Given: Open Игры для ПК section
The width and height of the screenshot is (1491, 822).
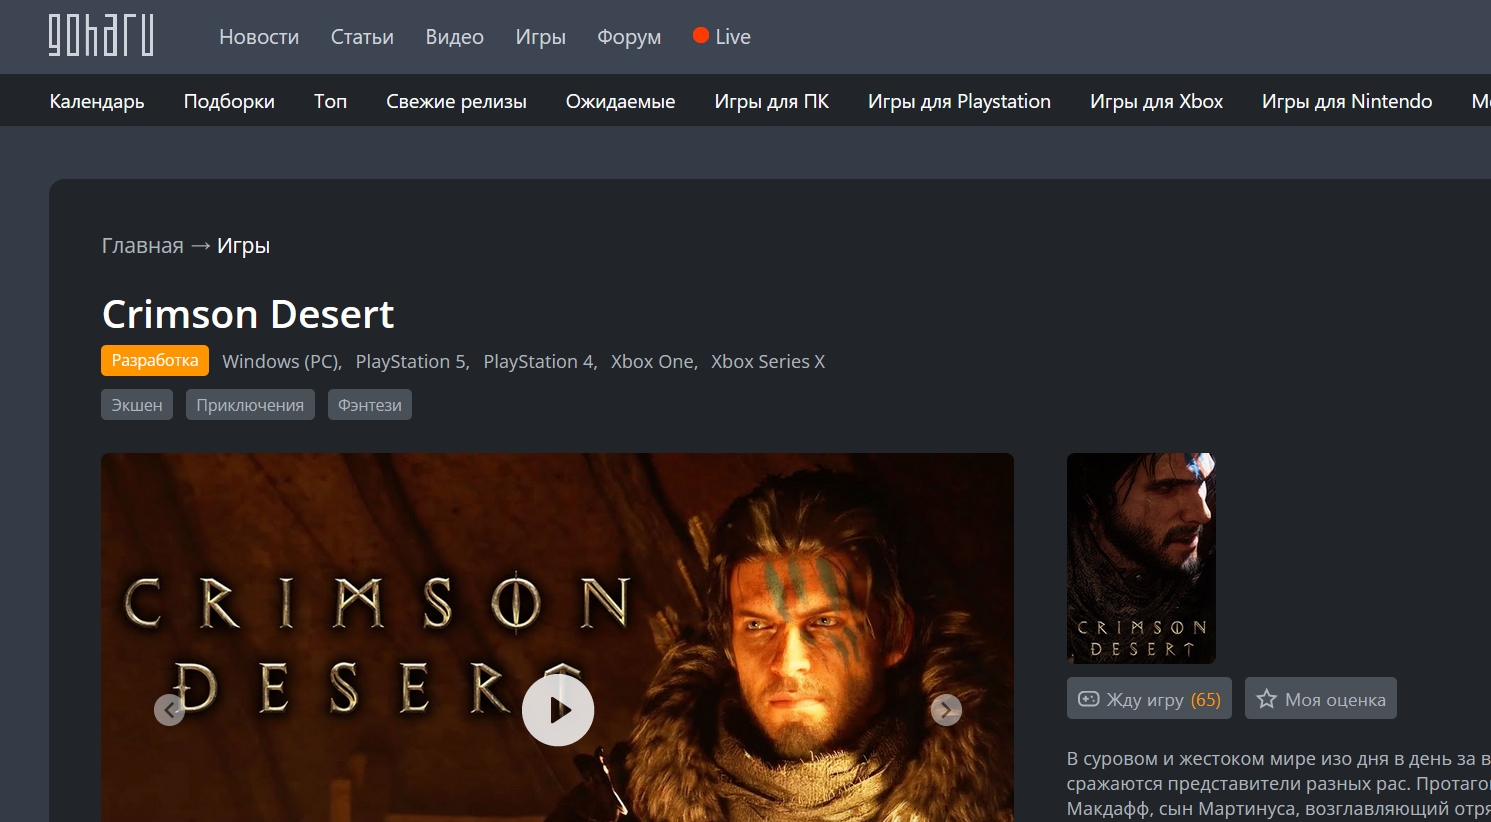Looking at the screenshot, I should click(x=772, y=101).
